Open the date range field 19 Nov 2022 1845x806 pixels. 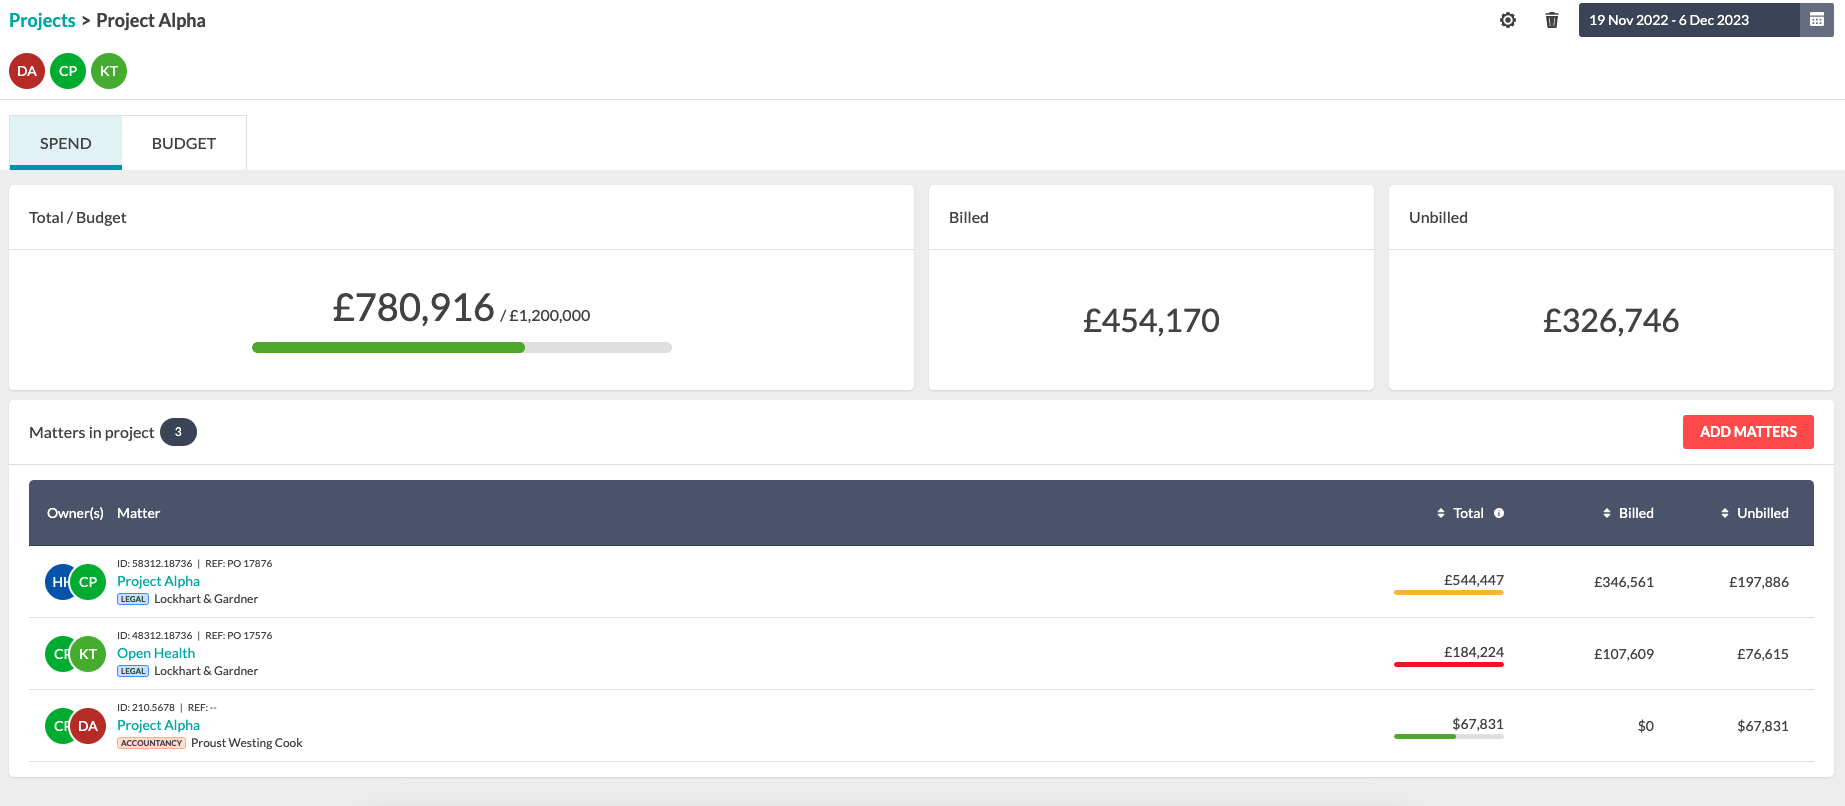click(x=1689, y=20)
